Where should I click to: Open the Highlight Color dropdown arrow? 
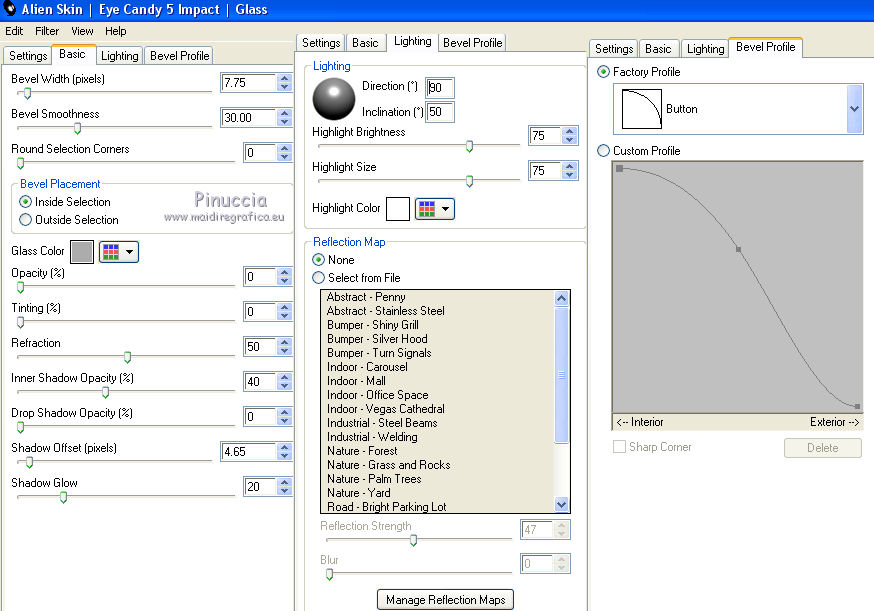coord(446,208)
